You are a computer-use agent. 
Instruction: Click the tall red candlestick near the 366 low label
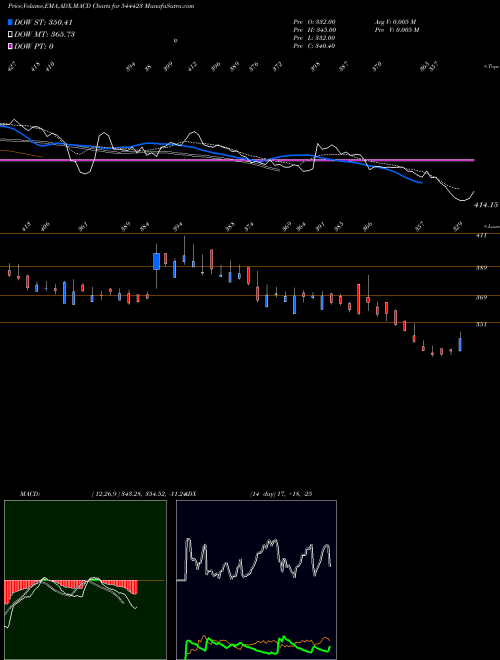tap(359, 298)
